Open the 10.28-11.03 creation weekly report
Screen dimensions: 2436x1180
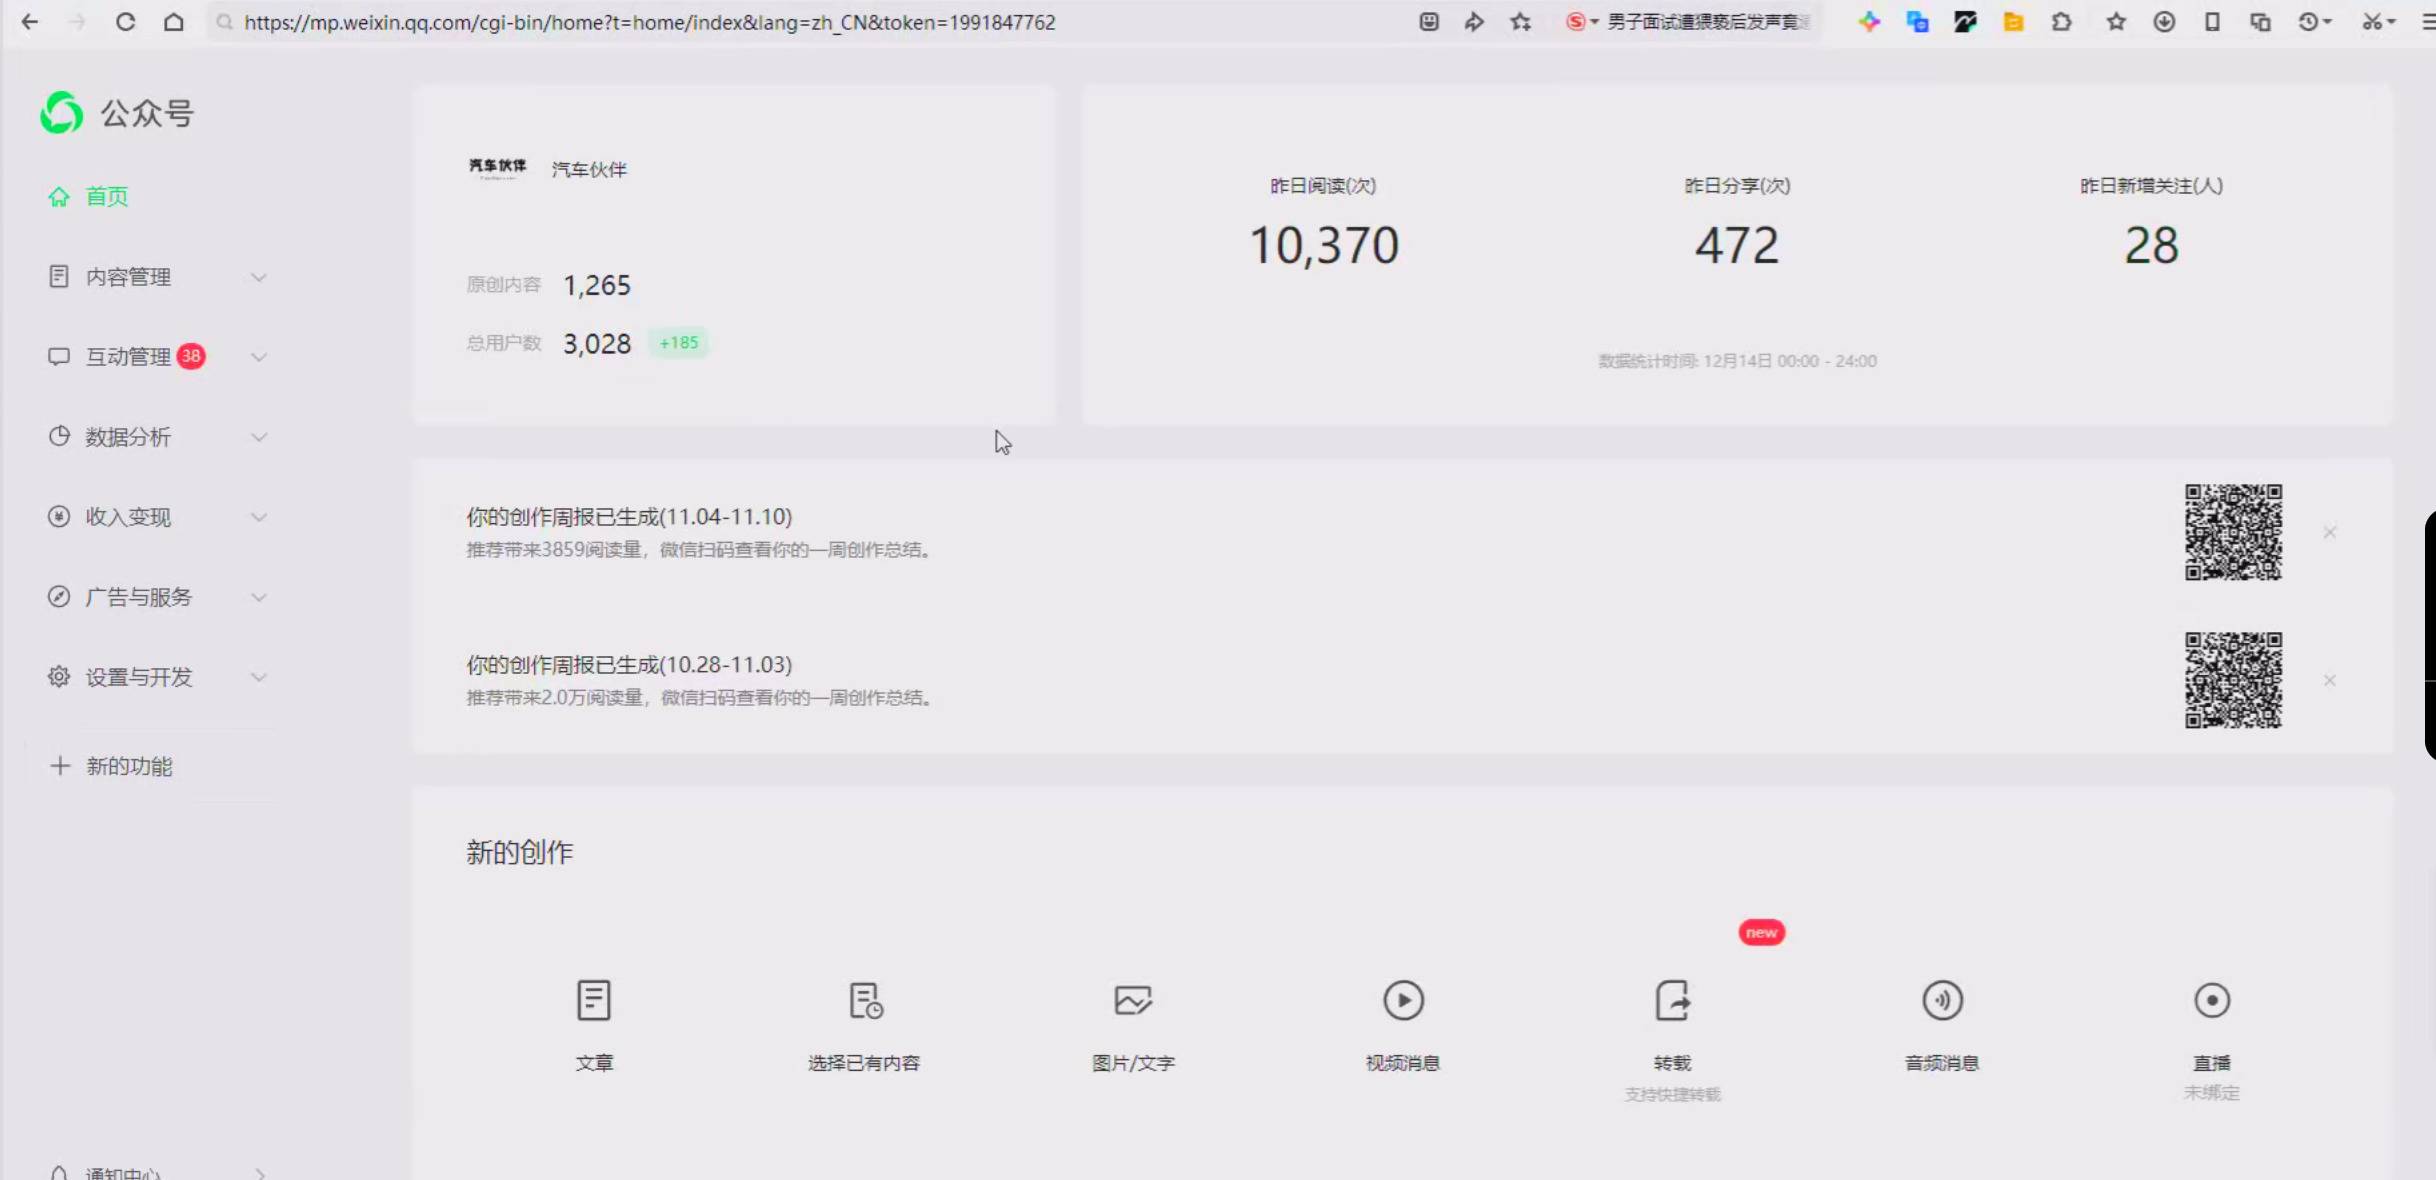coord(629,665)
